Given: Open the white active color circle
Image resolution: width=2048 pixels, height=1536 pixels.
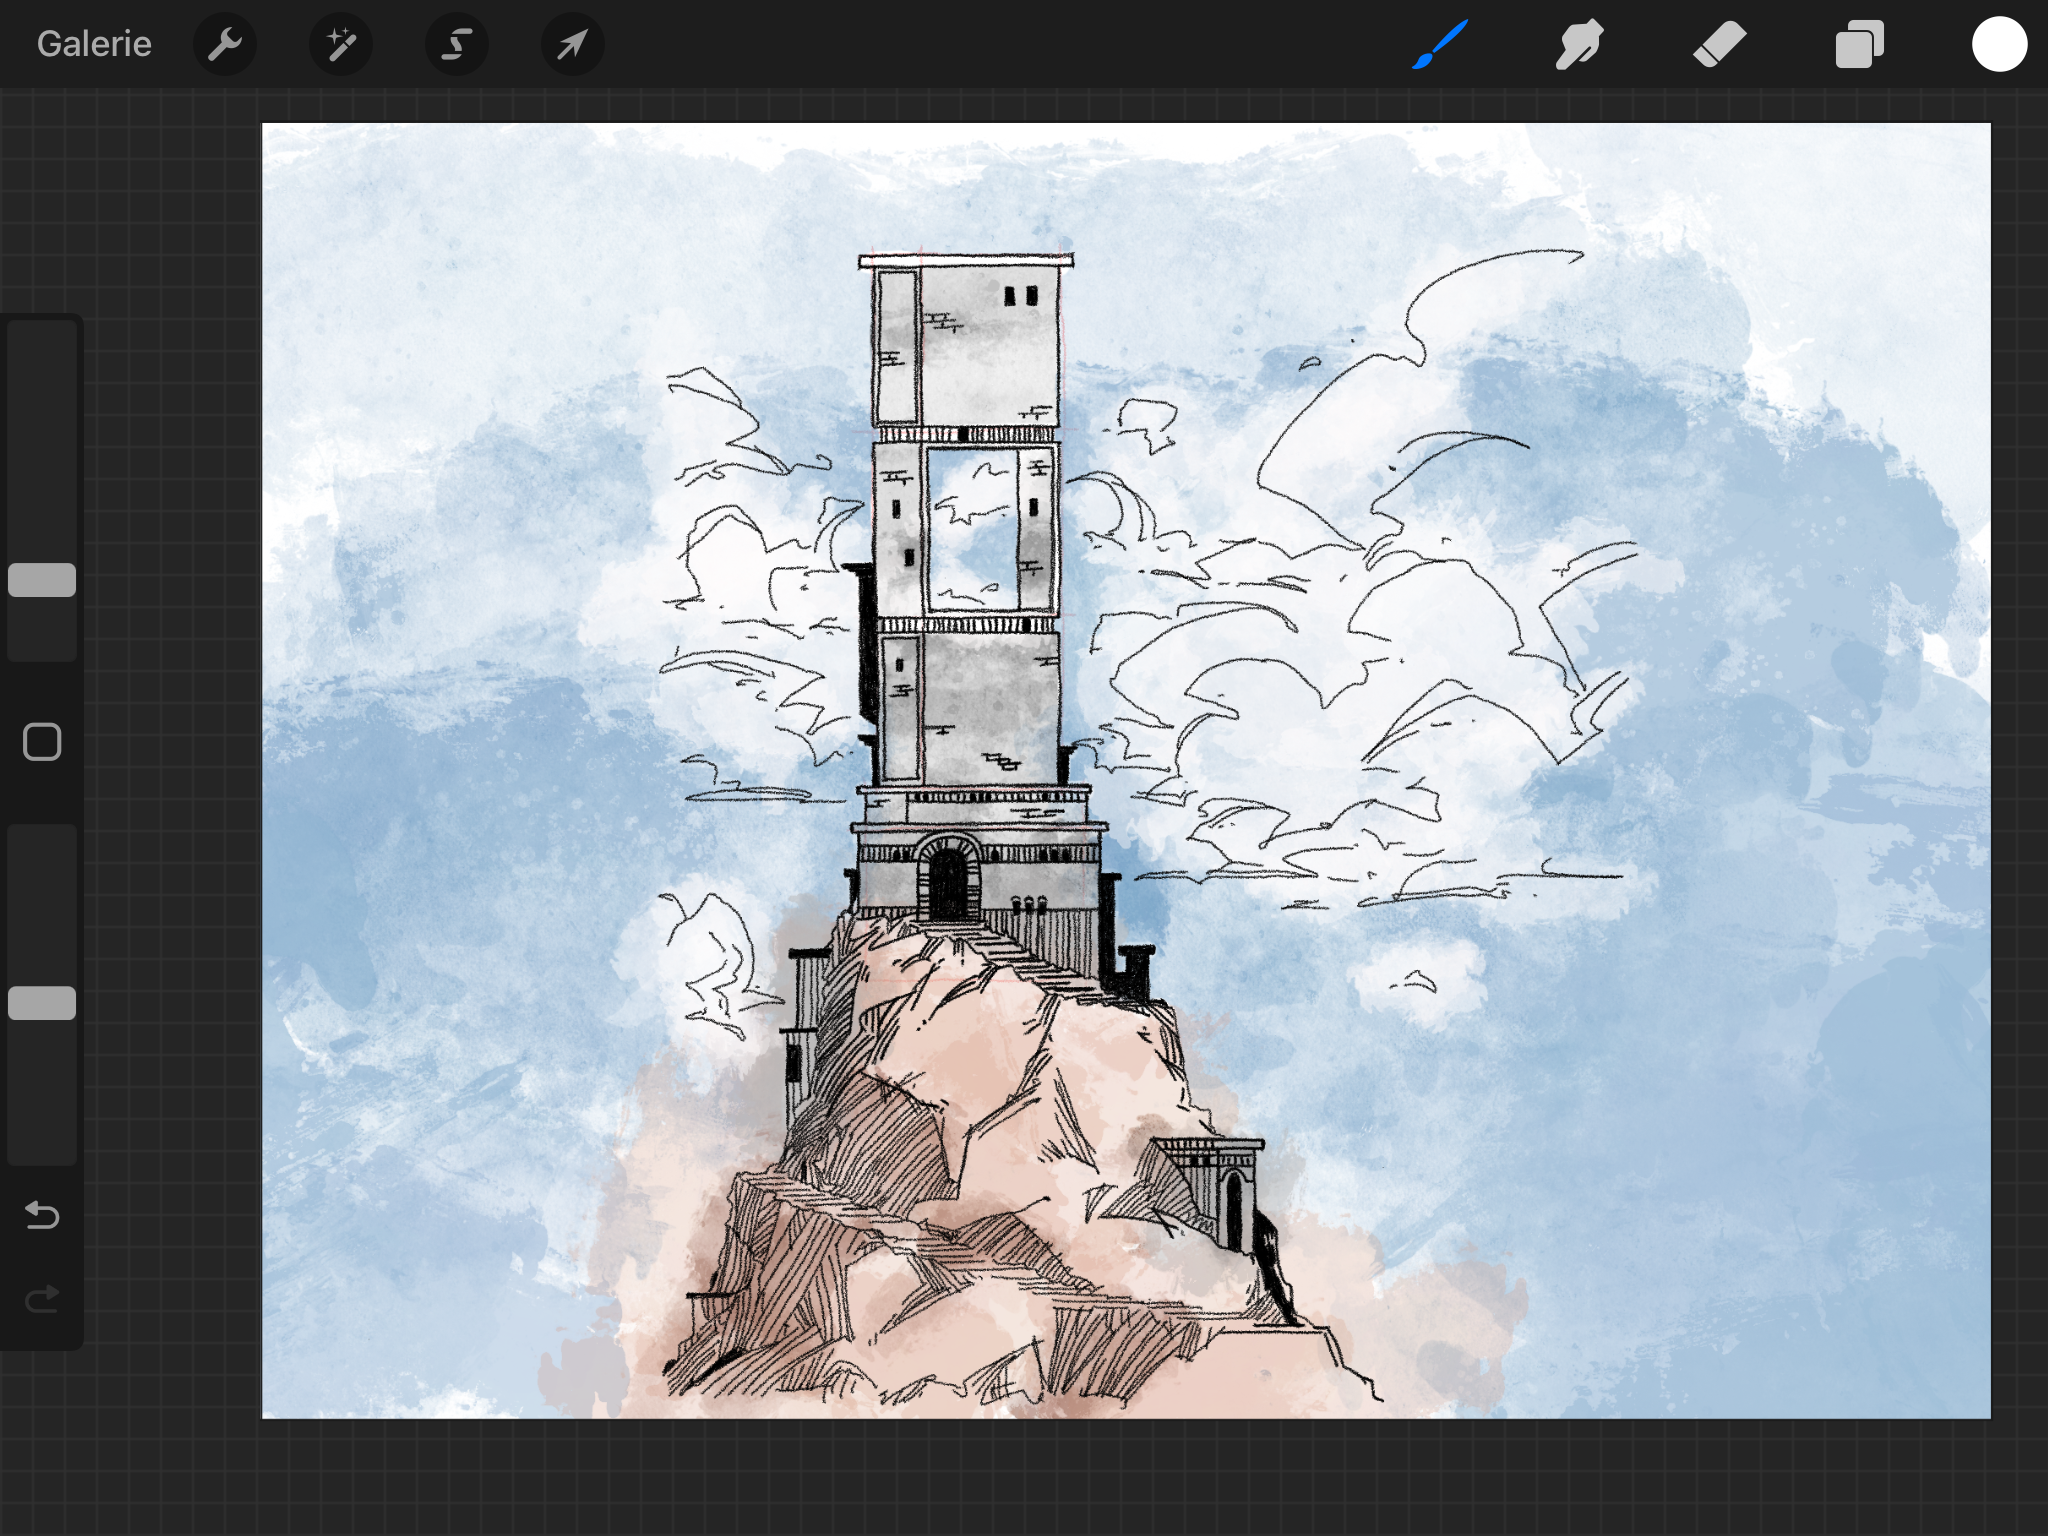Looking at the screenshot, I should pos(1998,44).
